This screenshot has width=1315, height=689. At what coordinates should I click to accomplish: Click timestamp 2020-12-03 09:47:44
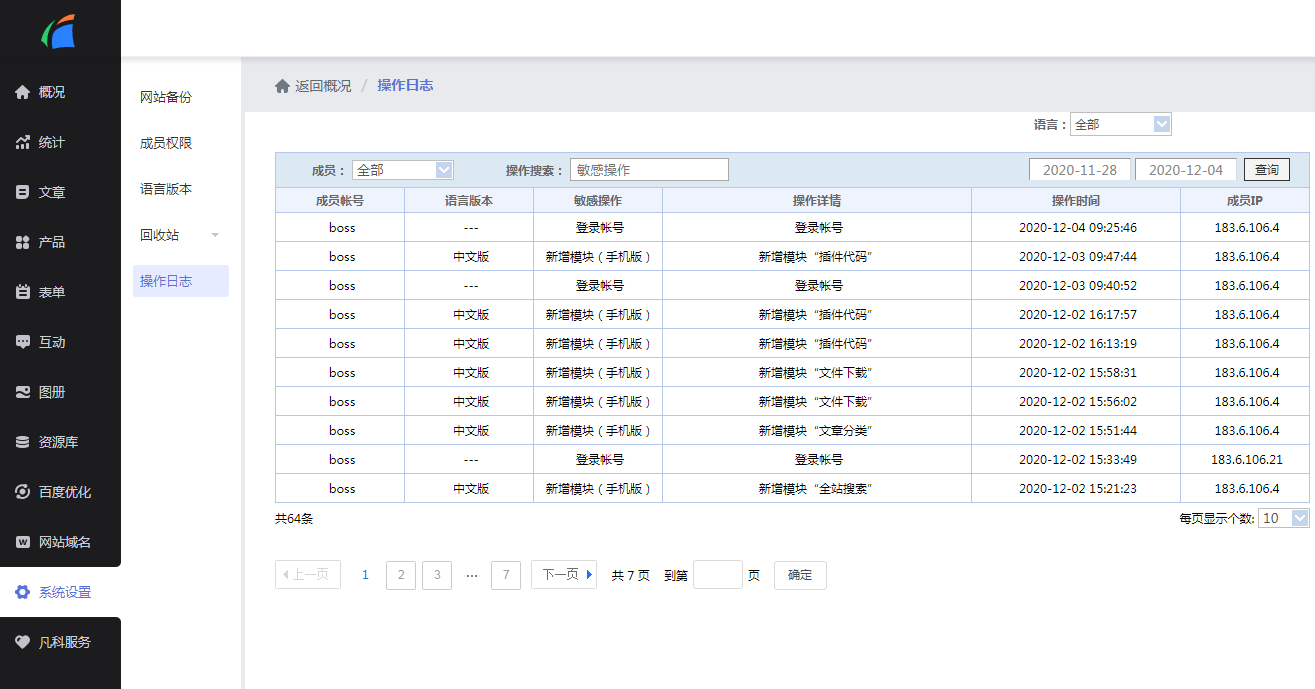(1078, 257)
